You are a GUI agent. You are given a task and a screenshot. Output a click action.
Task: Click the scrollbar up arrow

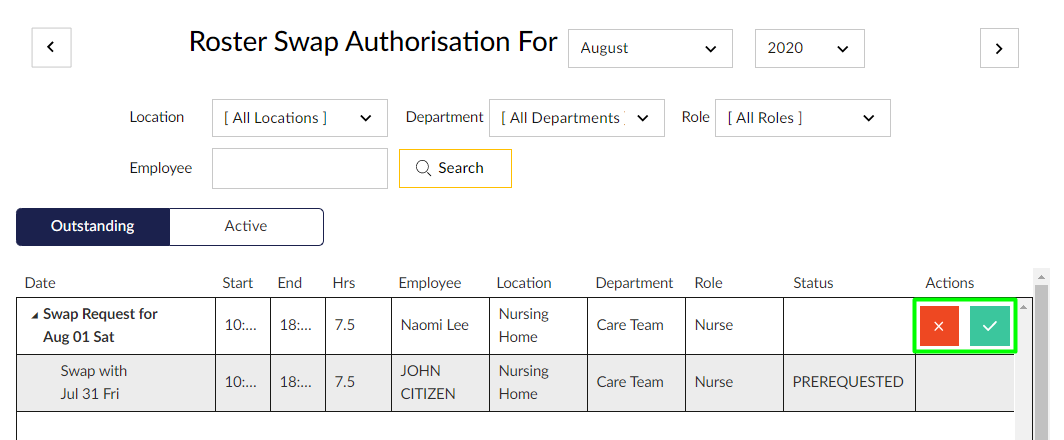1041,275
